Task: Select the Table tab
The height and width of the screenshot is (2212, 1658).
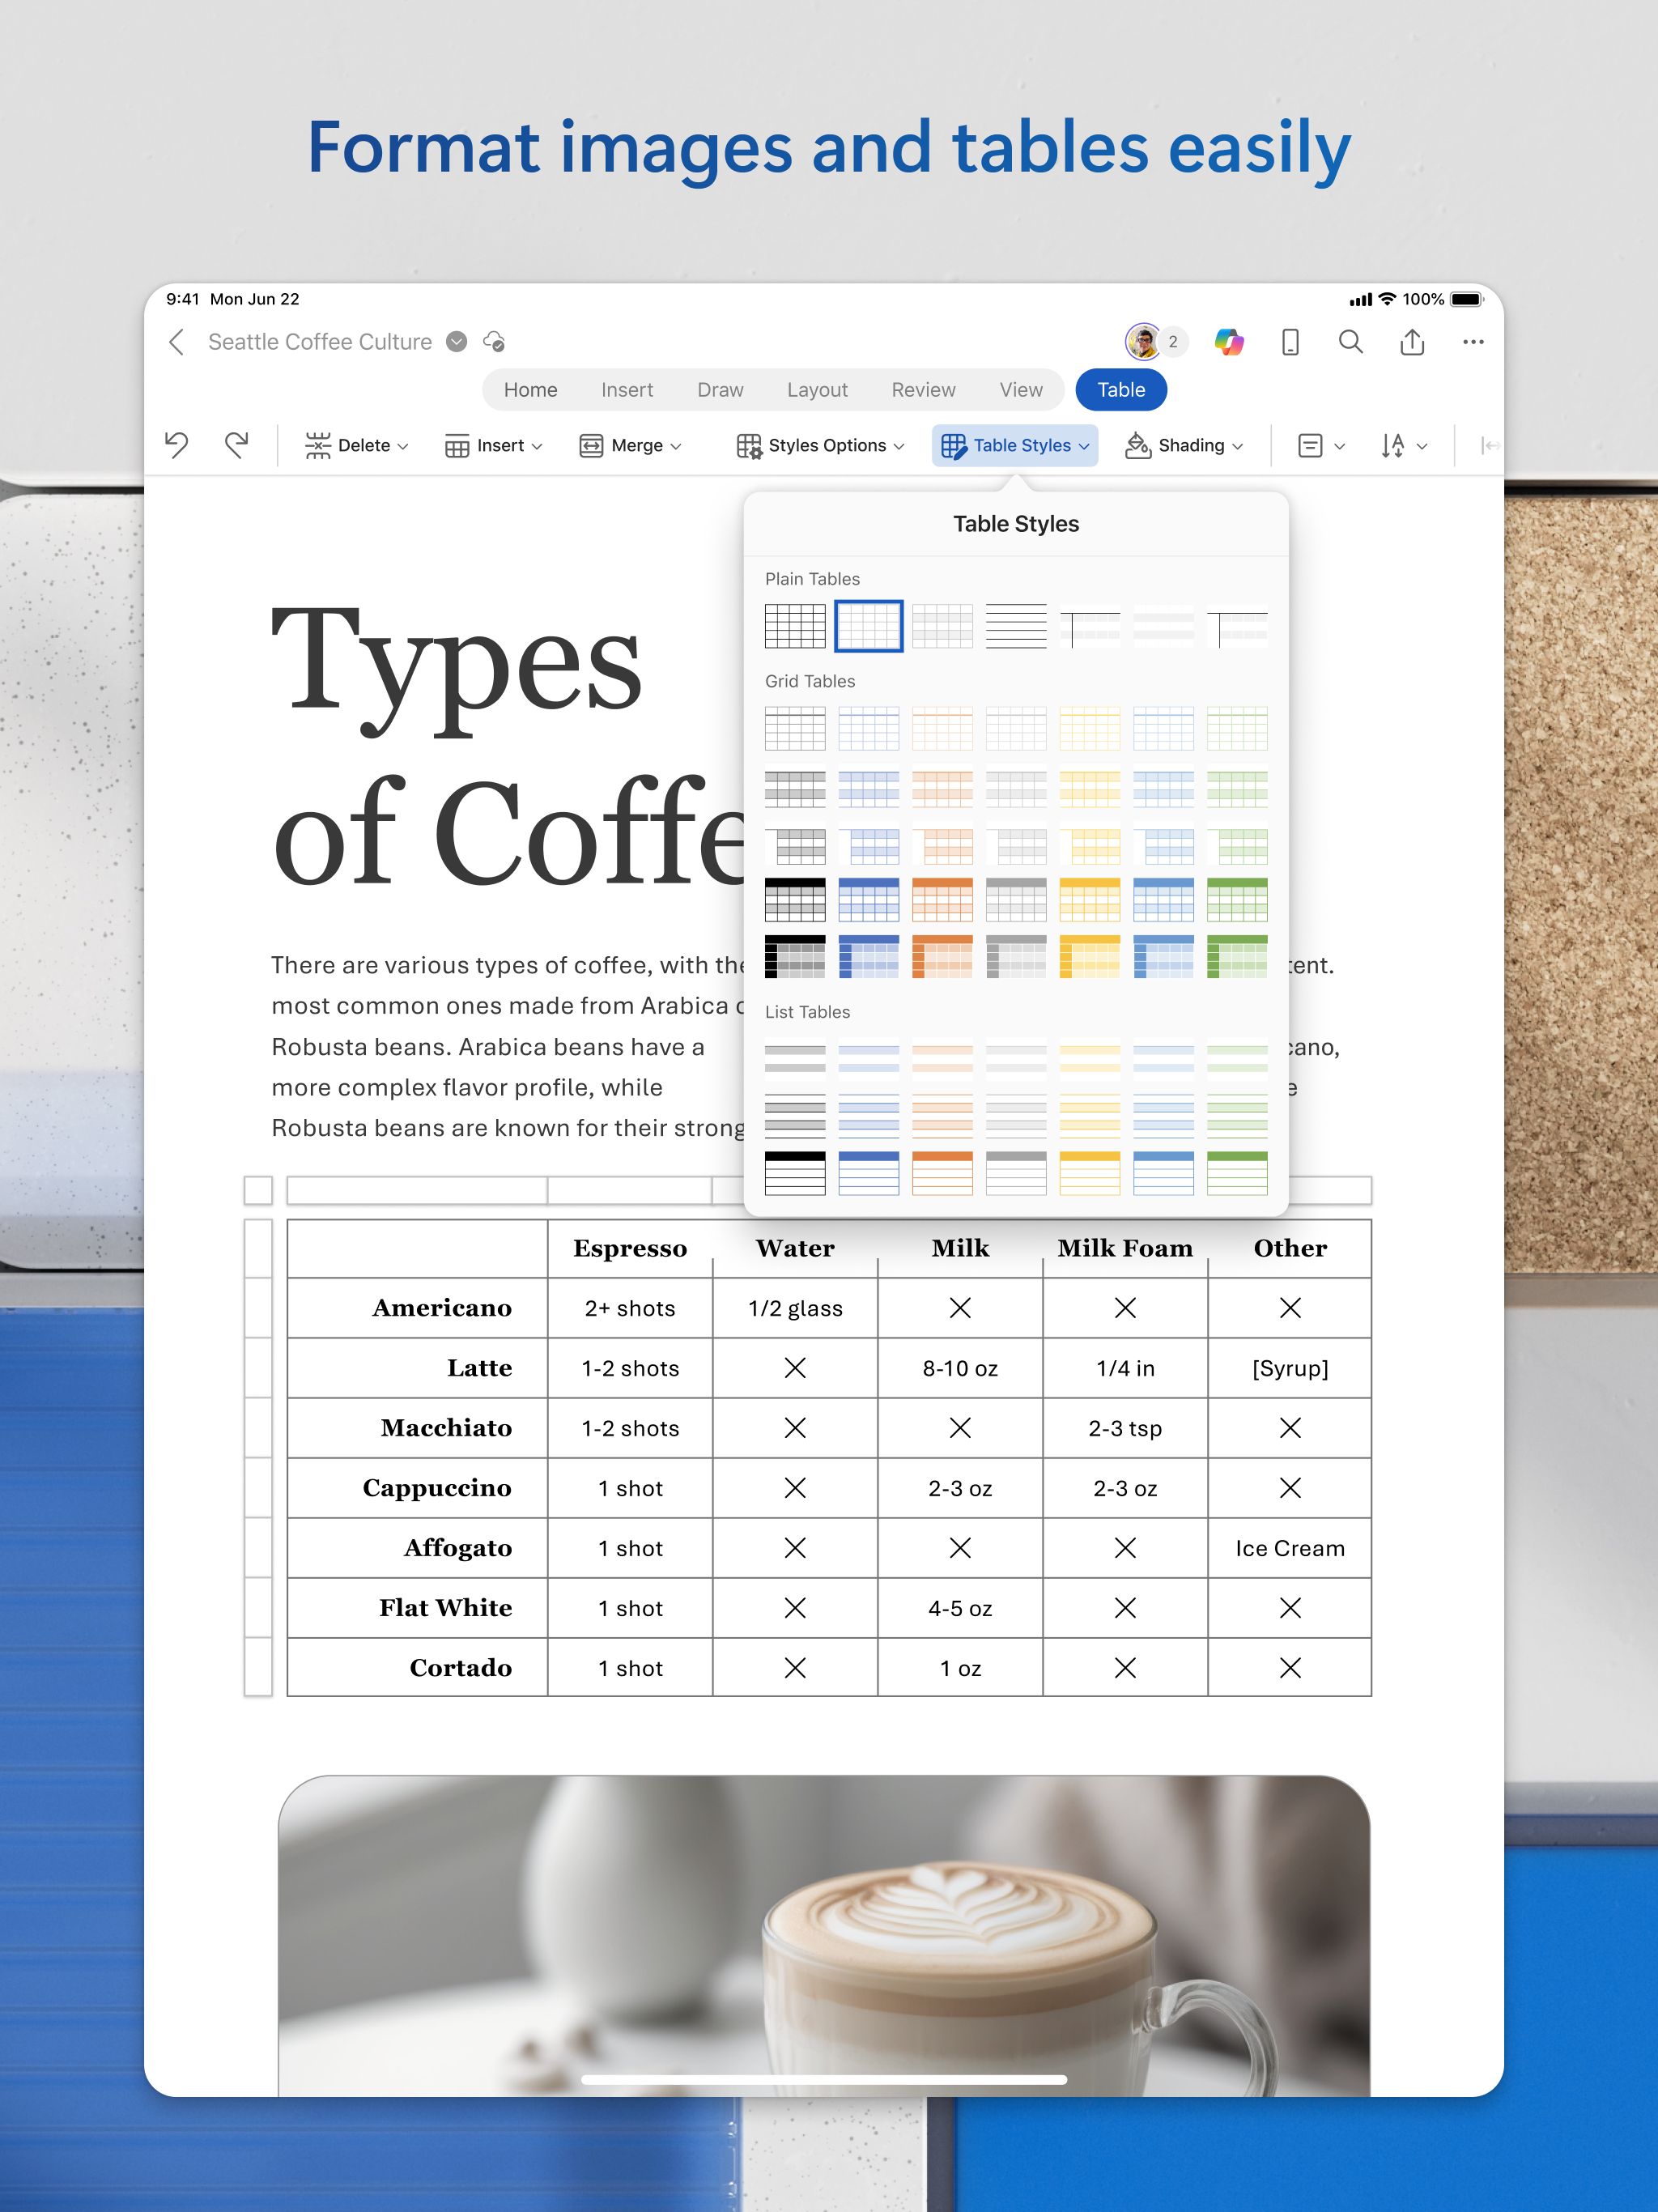Action: point(1121,390)
